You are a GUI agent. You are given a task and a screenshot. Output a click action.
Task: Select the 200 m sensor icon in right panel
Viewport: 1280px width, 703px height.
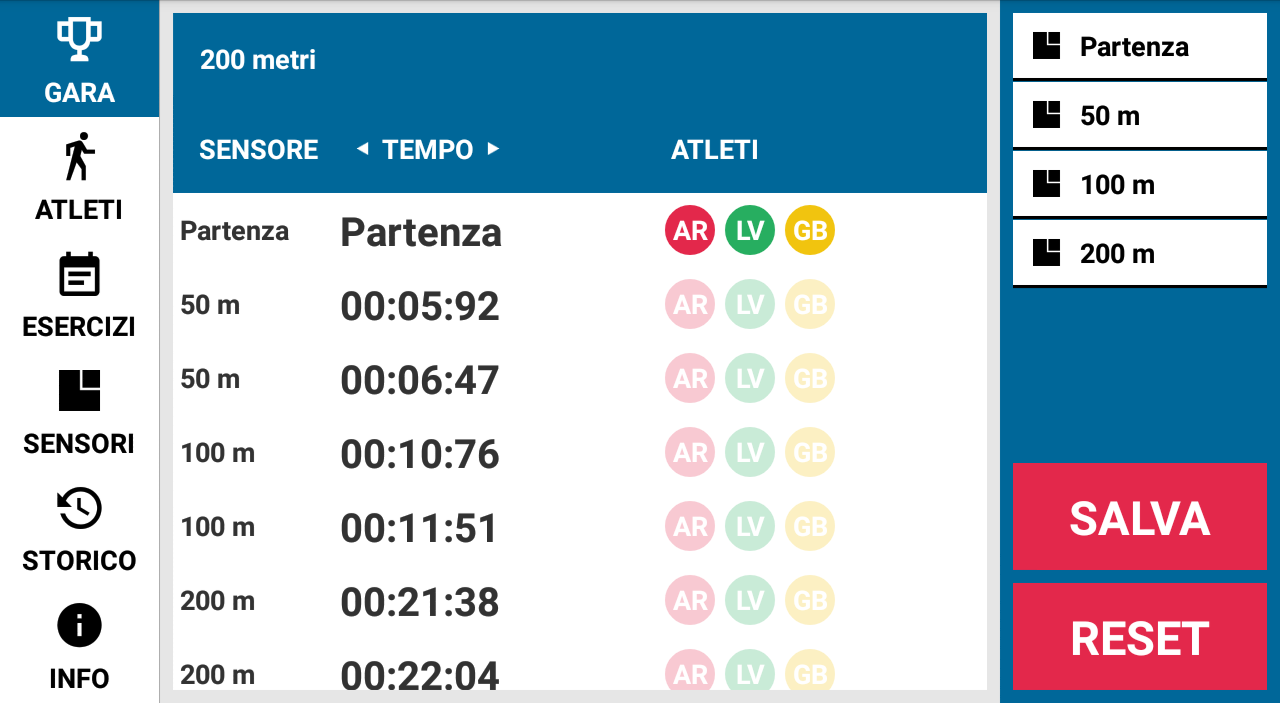coord(1046,253)
